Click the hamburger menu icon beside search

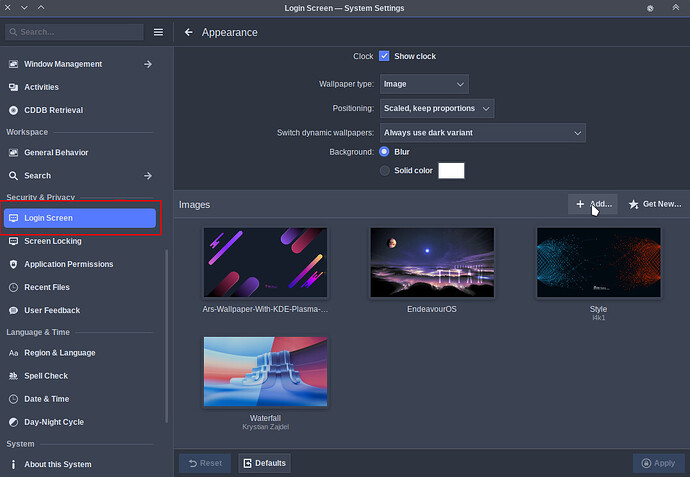coord(158,32)
